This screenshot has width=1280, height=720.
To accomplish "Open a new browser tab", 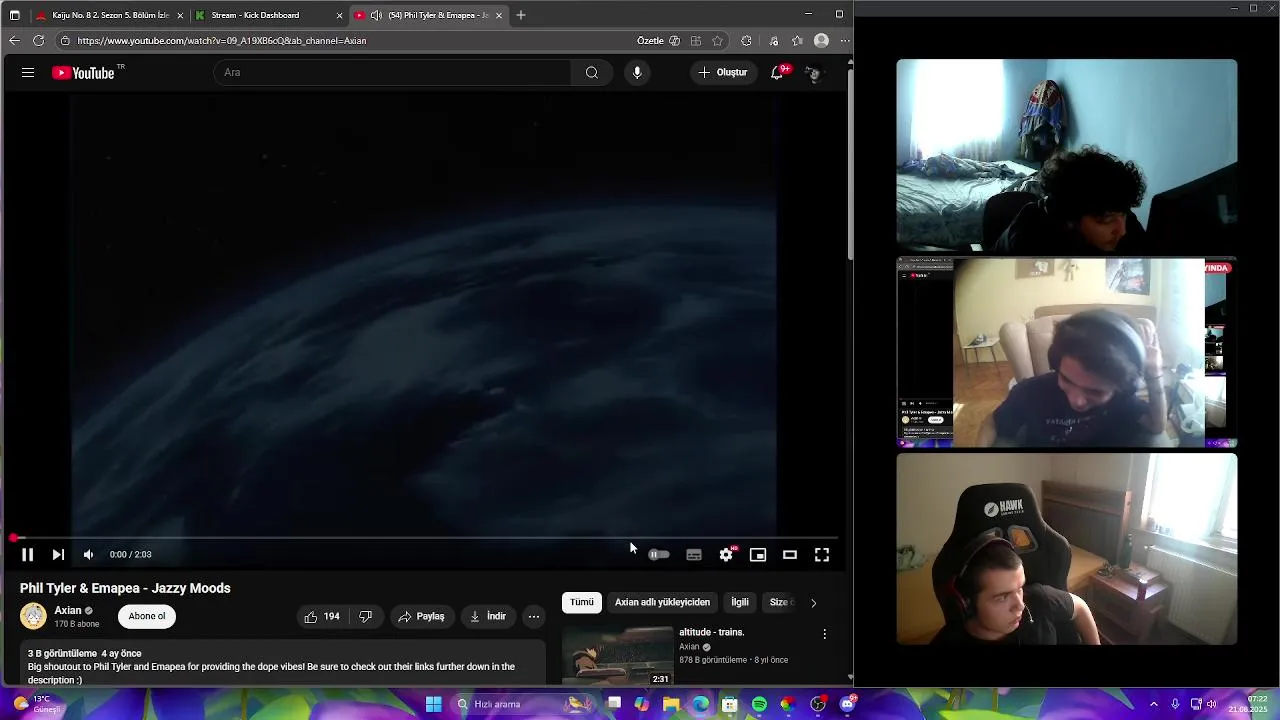I will 521,15.
